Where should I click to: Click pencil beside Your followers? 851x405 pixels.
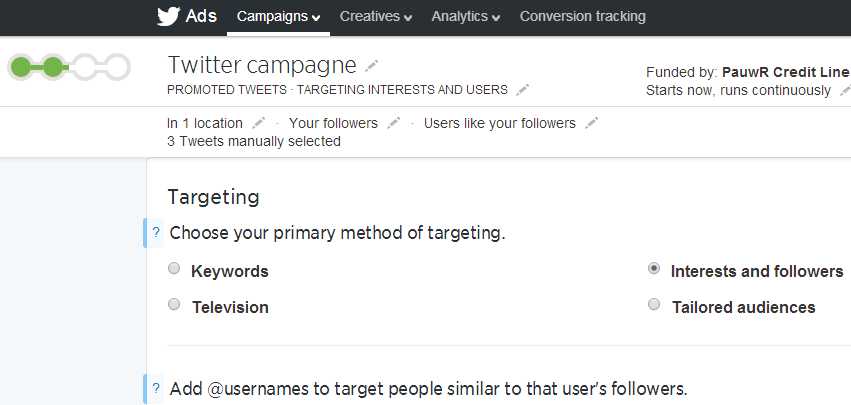[x=394, y=123]
